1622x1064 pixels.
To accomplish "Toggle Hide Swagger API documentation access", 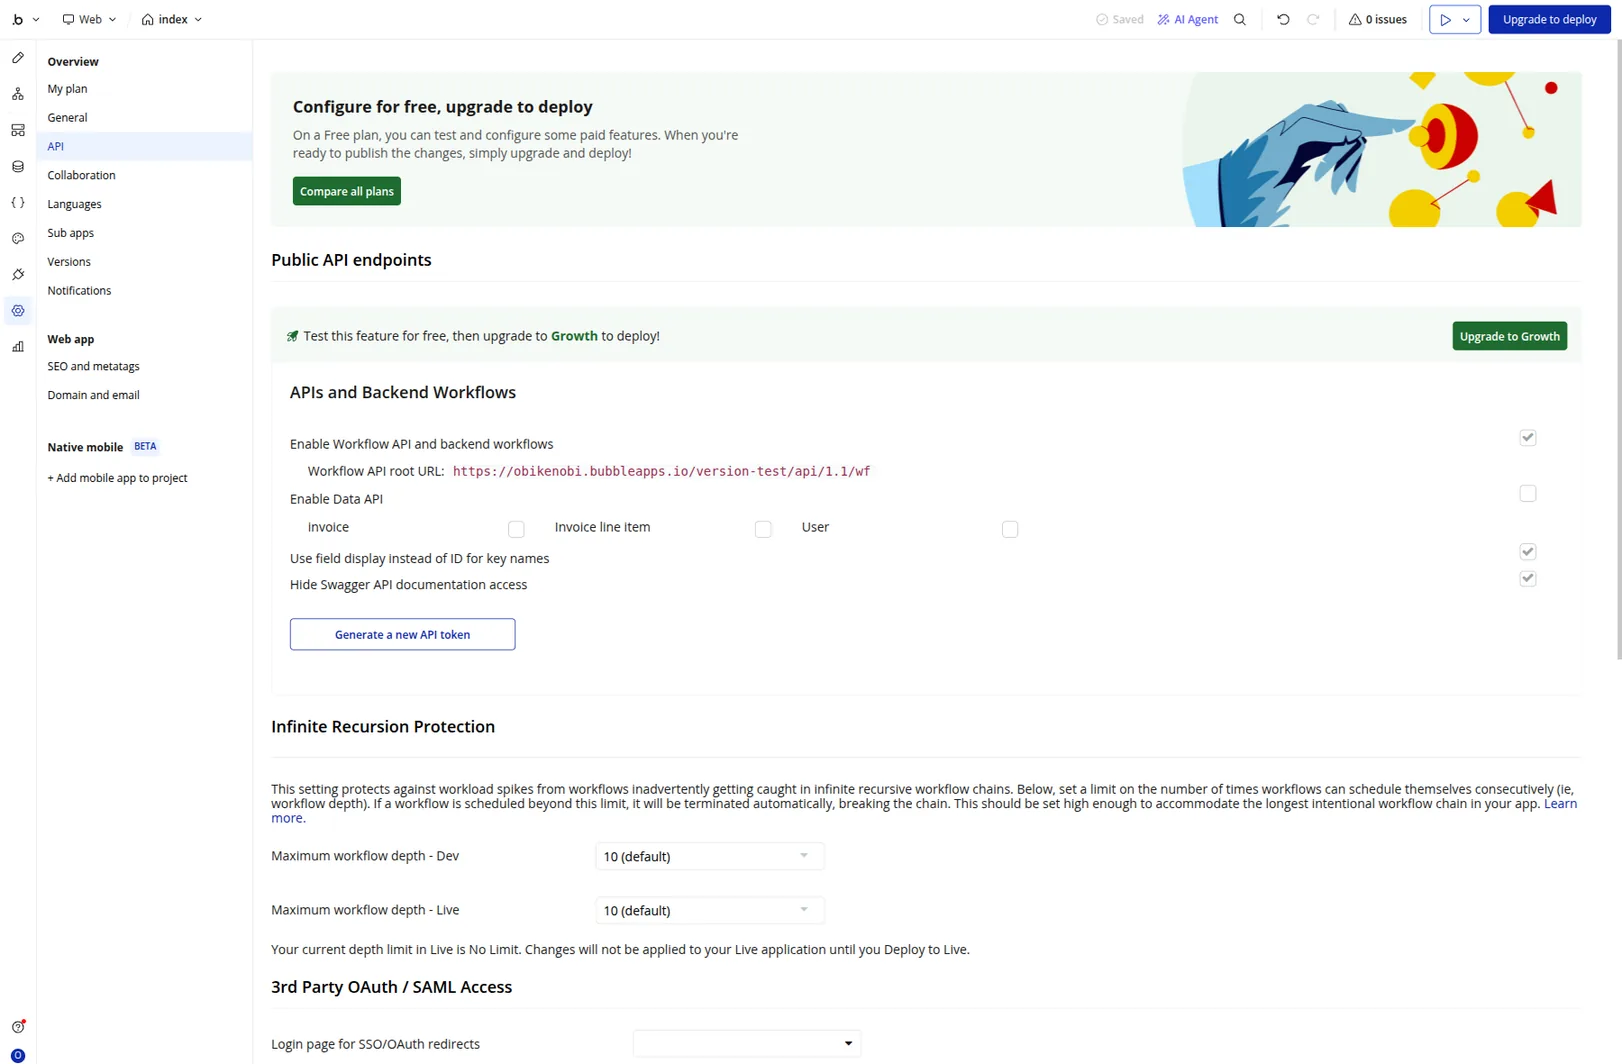I will click(x=1527, y=578).
